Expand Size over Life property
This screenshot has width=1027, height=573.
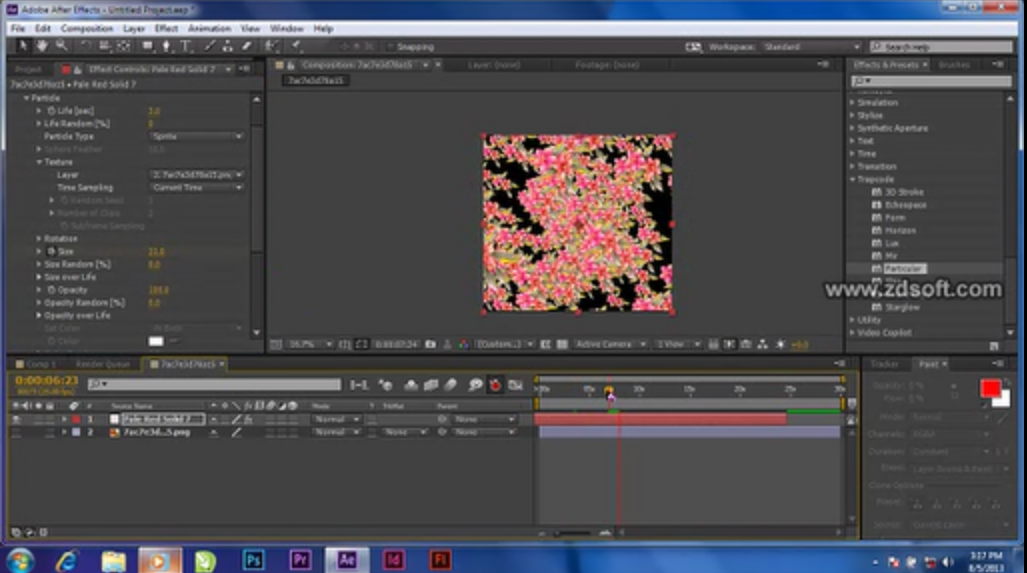(39, 277)
